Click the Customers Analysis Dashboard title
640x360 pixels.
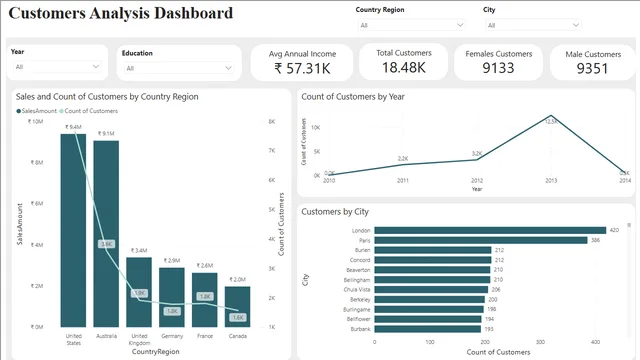[x=121, y=13]
